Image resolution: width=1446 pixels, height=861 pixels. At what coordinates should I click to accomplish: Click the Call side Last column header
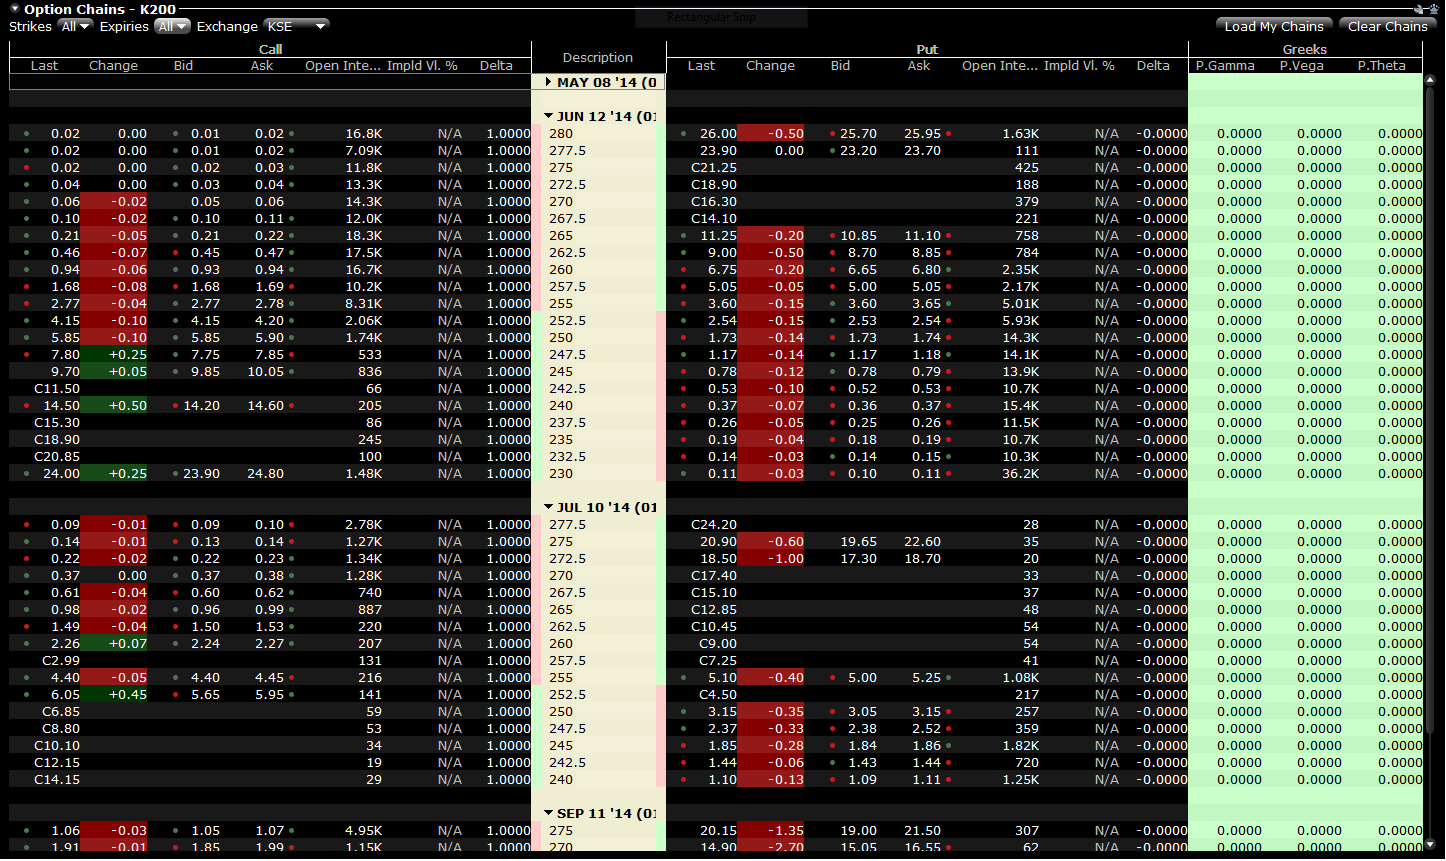point(45,66)
